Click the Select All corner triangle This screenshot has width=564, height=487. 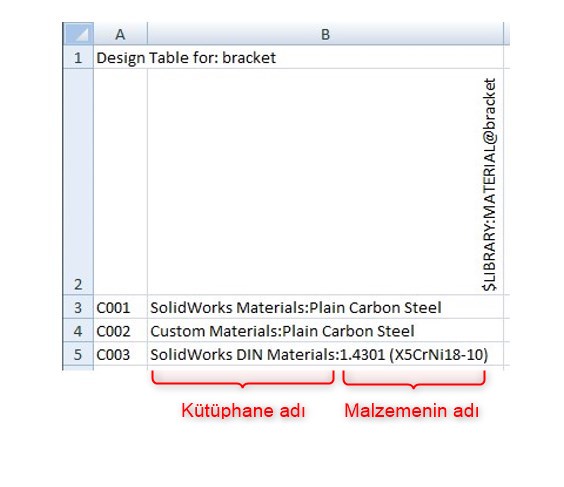(x=78, y=34)
